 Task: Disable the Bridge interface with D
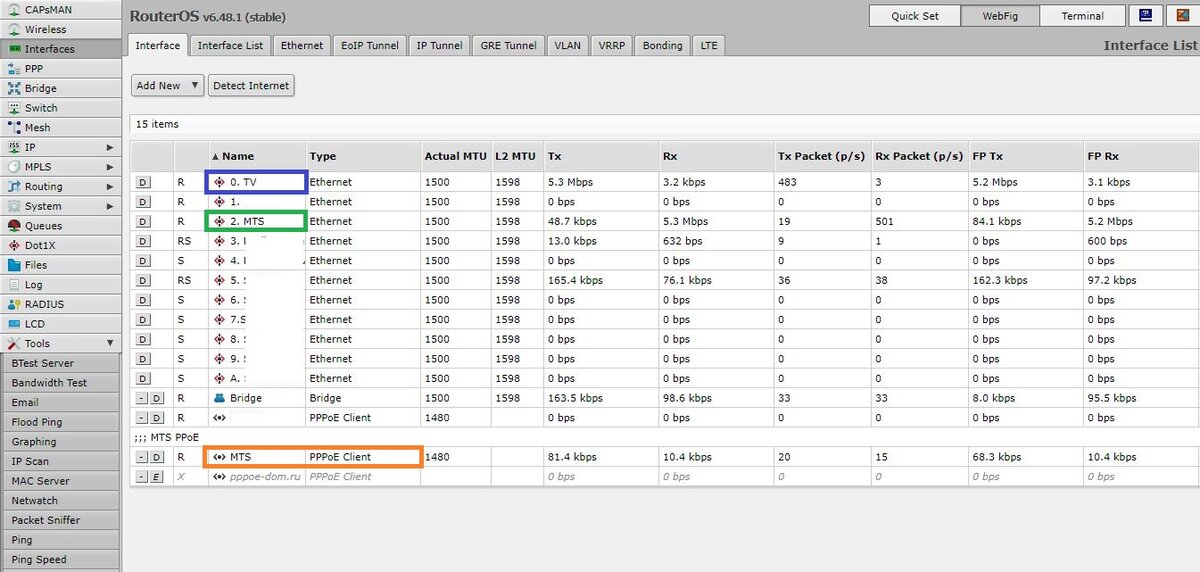point(157,398)
